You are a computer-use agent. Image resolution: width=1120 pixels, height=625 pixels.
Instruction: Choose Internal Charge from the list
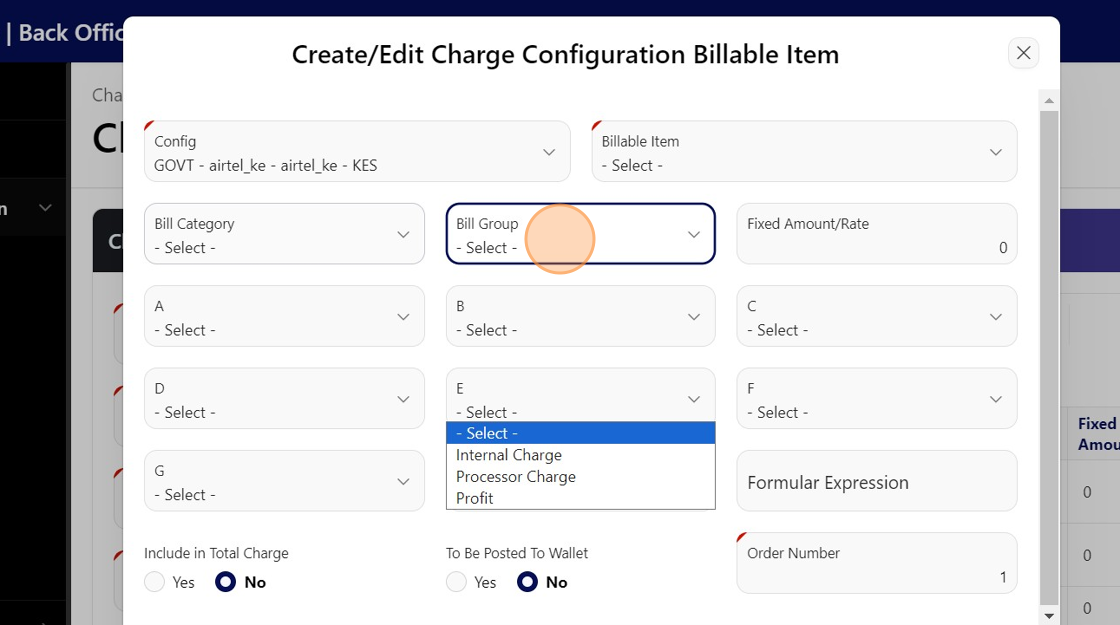click(509, 455)
